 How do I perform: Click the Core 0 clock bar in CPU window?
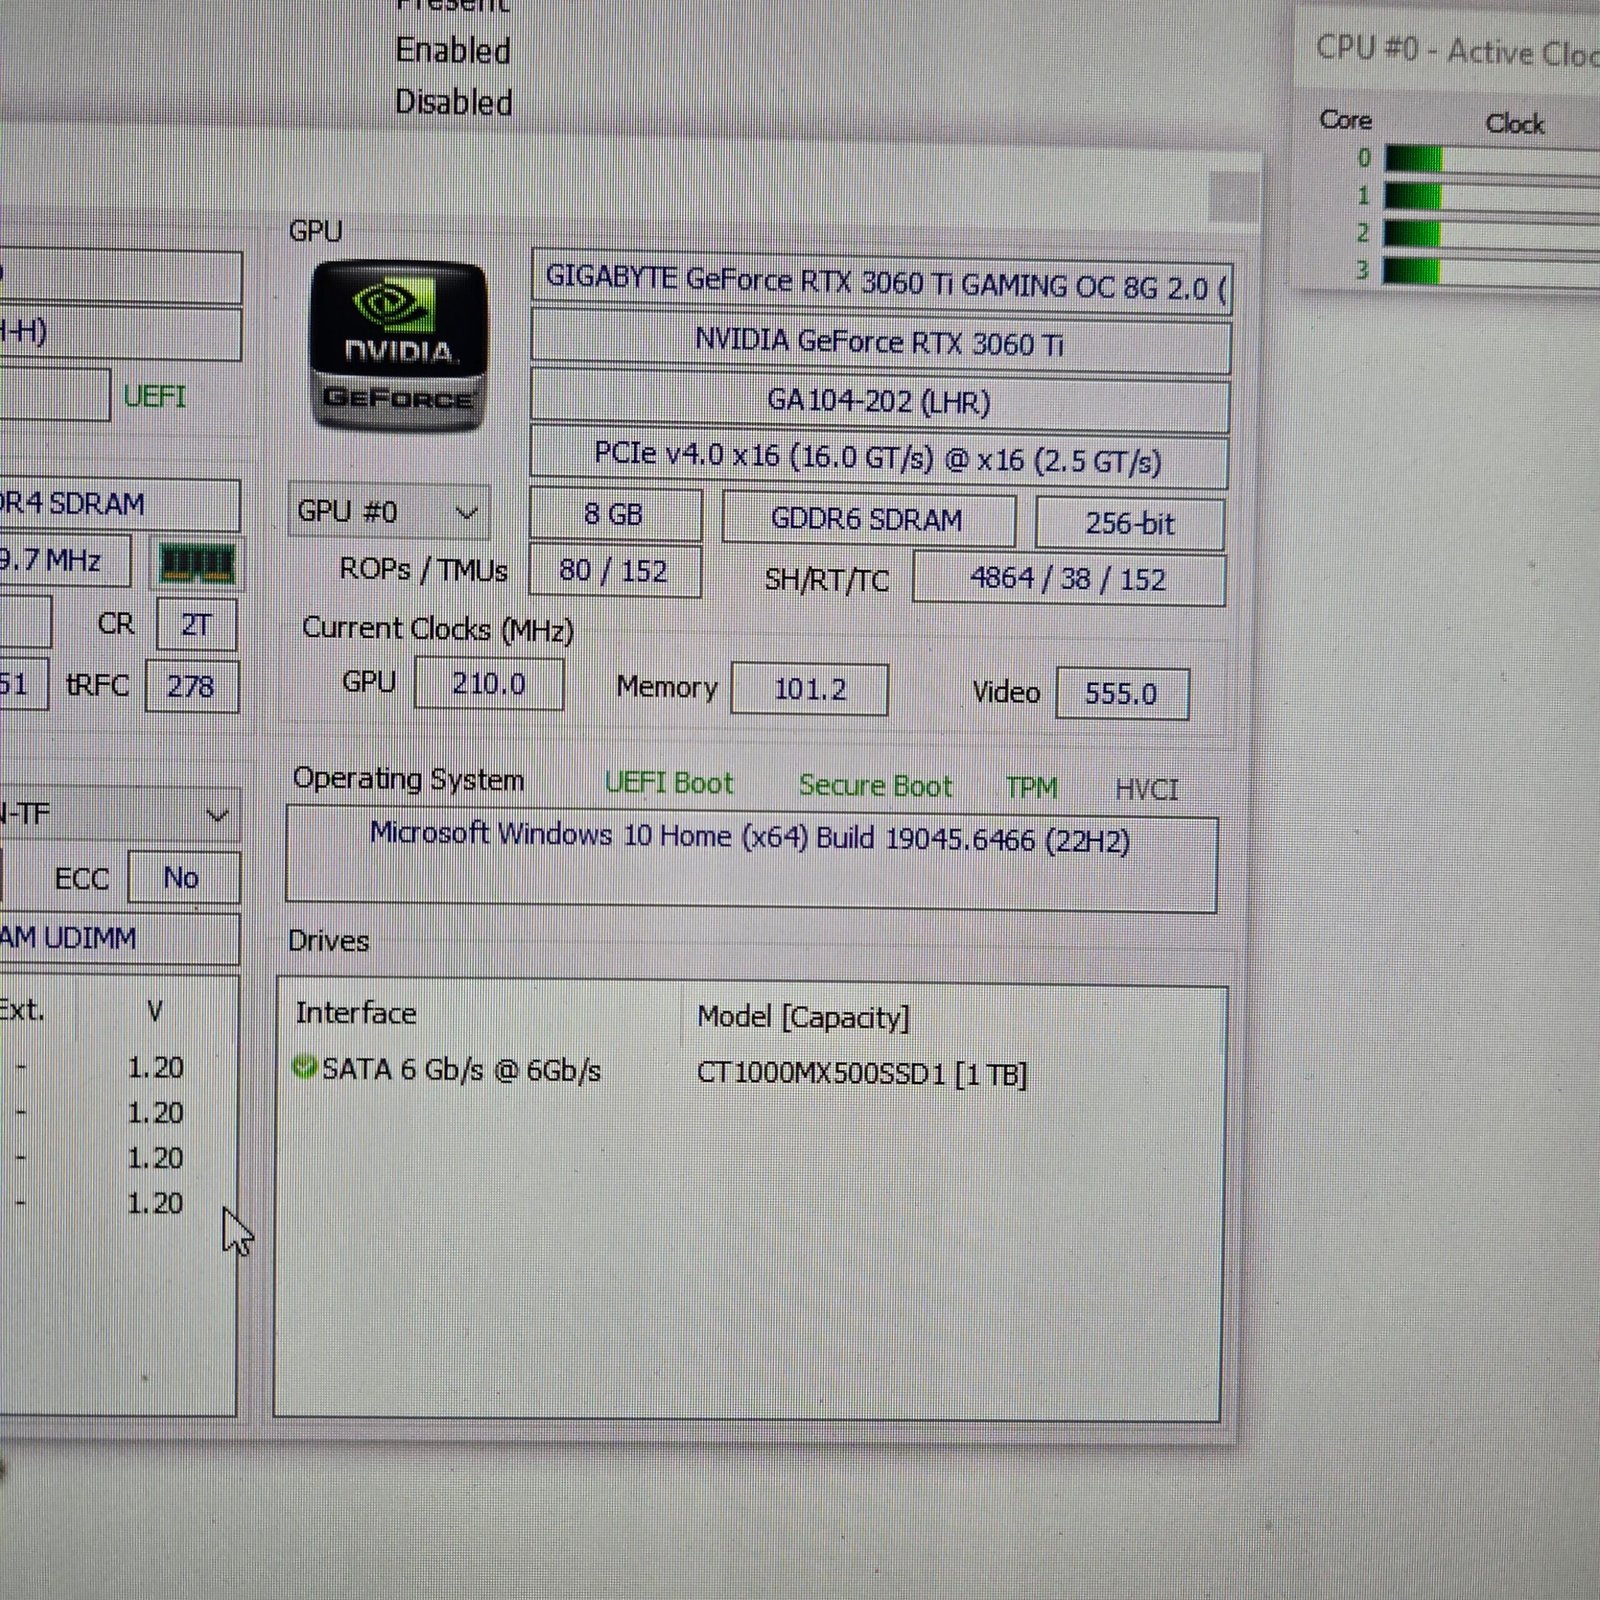(1492, 159)
